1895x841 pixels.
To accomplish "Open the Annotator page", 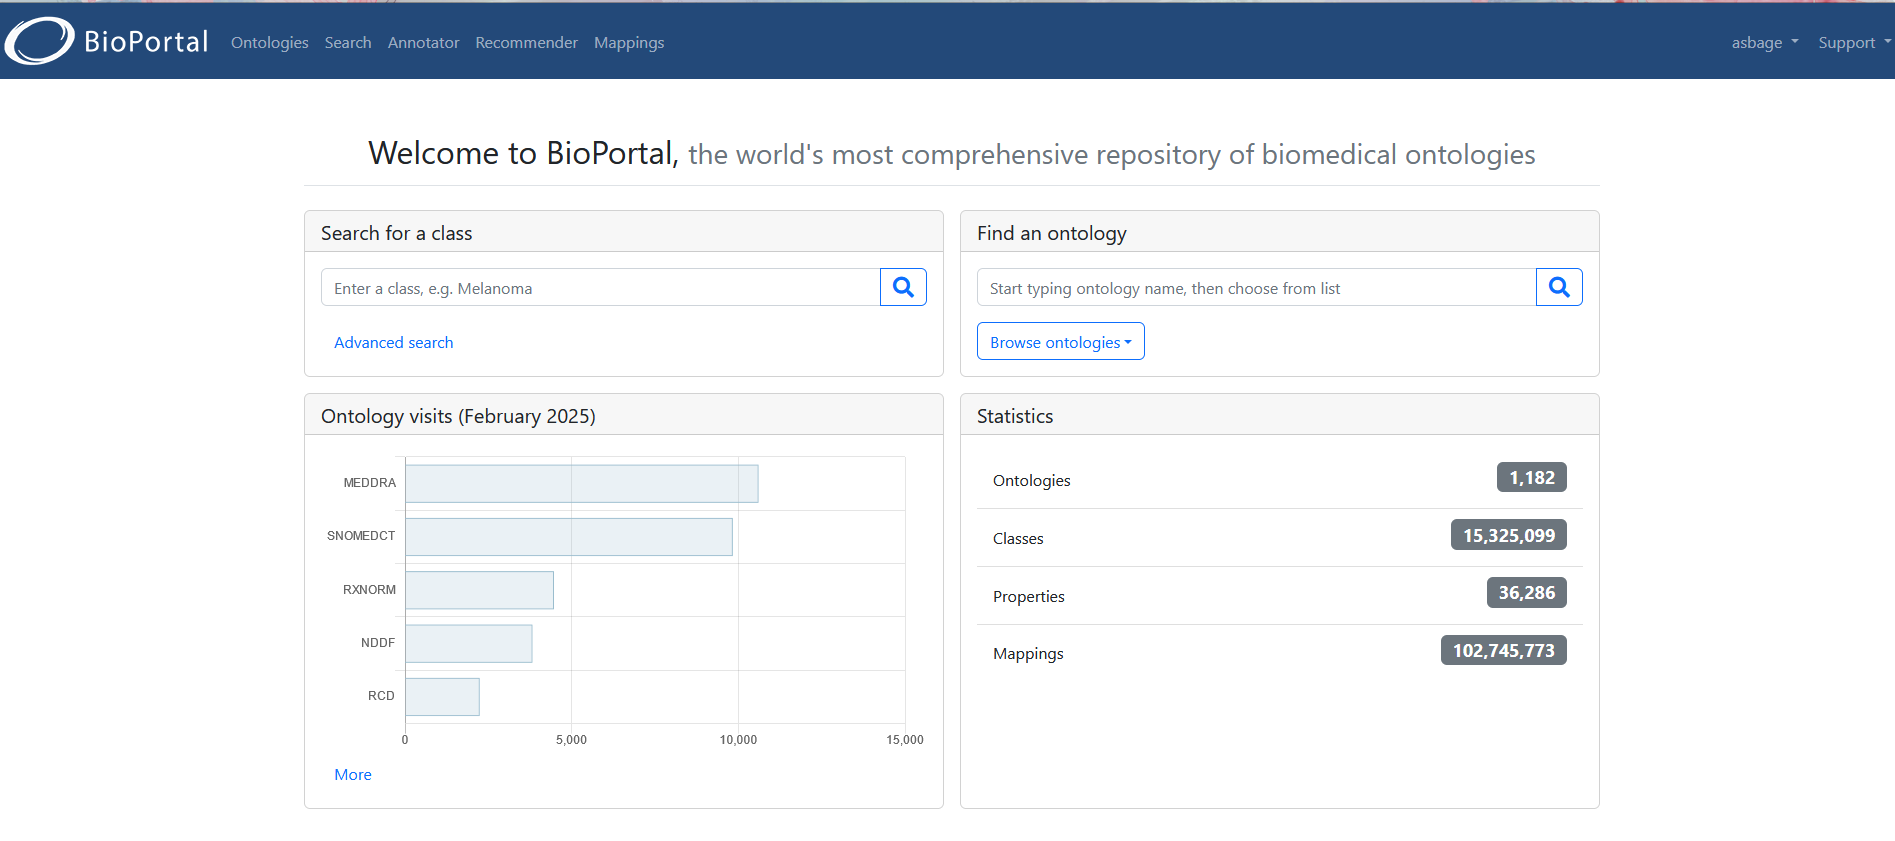I will click(x=423, y=42).
